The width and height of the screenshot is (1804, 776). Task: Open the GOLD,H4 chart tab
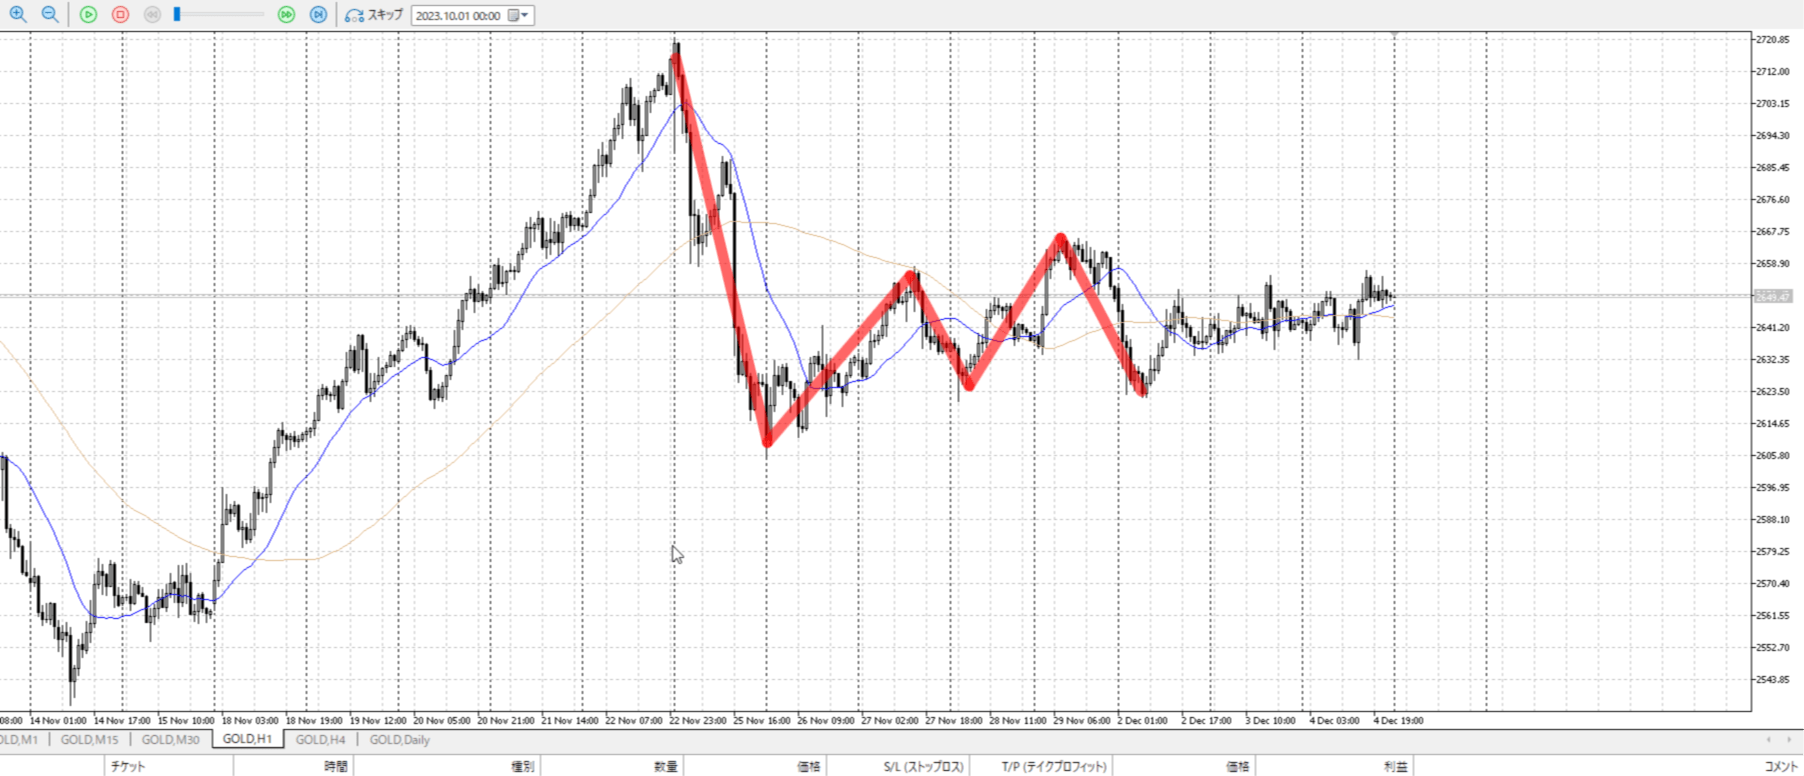pos(320,740)
